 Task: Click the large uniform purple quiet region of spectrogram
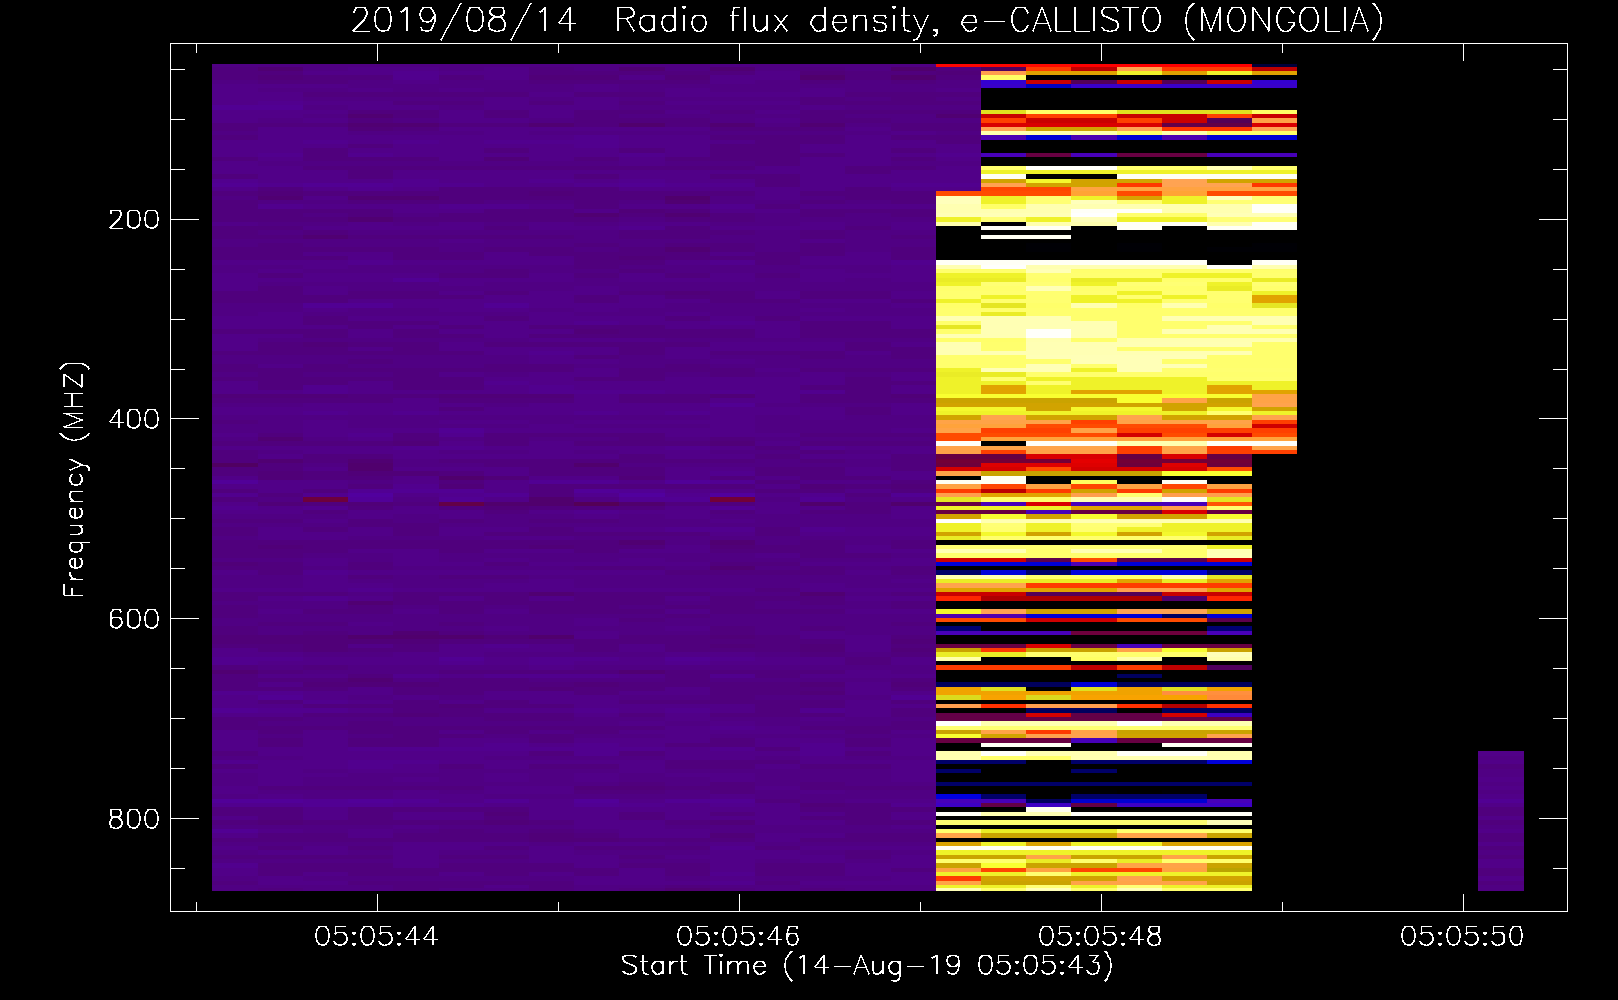574,477
